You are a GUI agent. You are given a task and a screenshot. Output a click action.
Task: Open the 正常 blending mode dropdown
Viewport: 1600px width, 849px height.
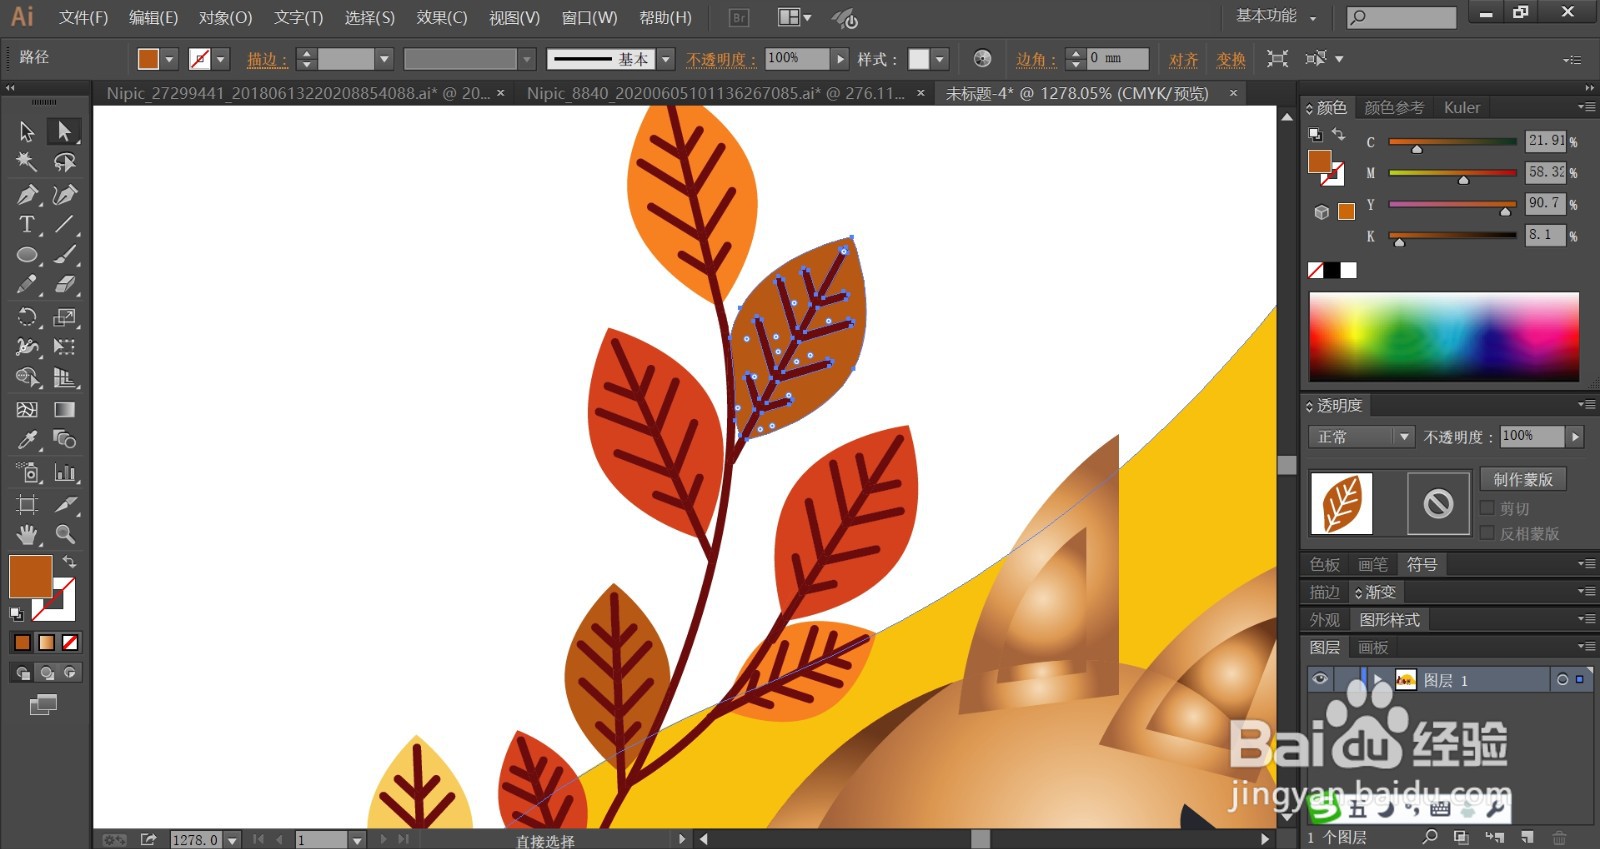click(1361, 437)
